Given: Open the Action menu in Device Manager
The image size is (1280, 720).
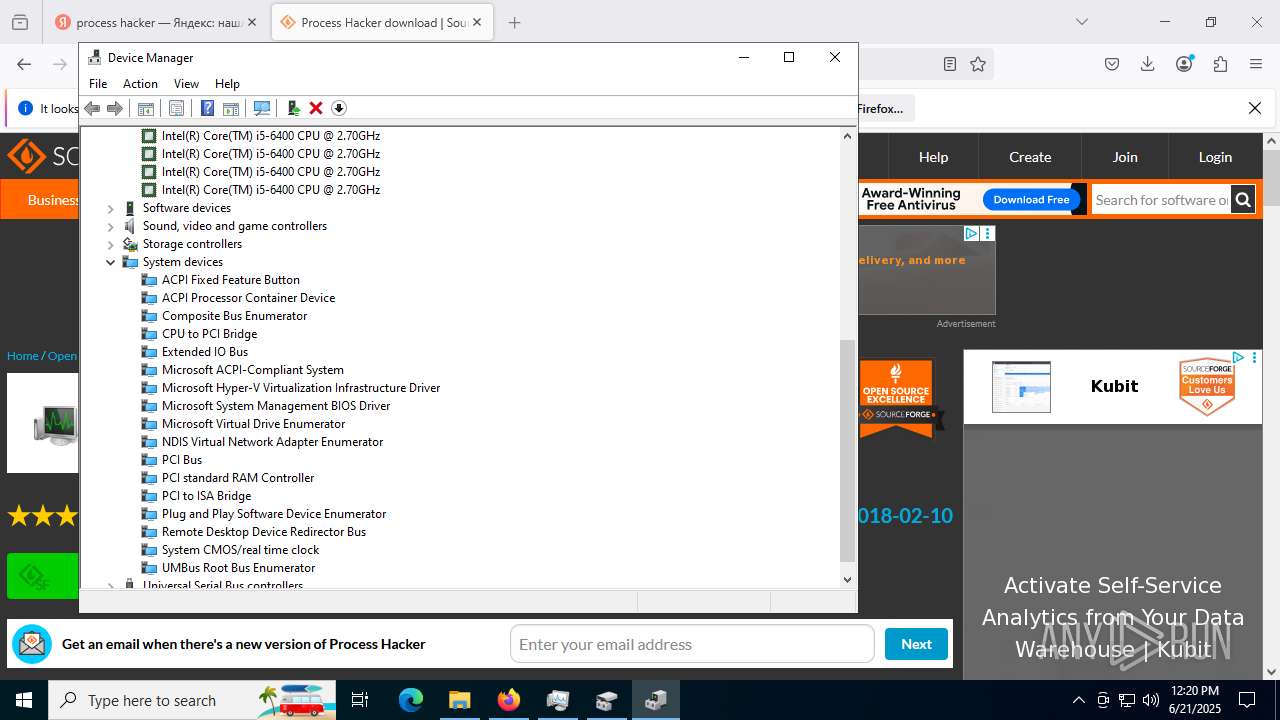Looking at the screenshot, I should (140, 84).
